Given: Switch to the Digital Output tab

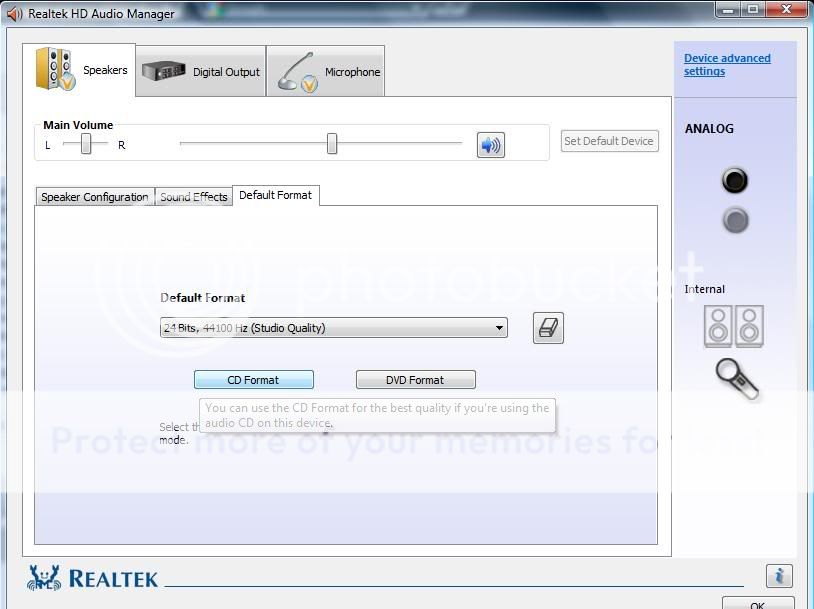Looking at the screenshot, I should pyautogui.click(x=201, y=72).
